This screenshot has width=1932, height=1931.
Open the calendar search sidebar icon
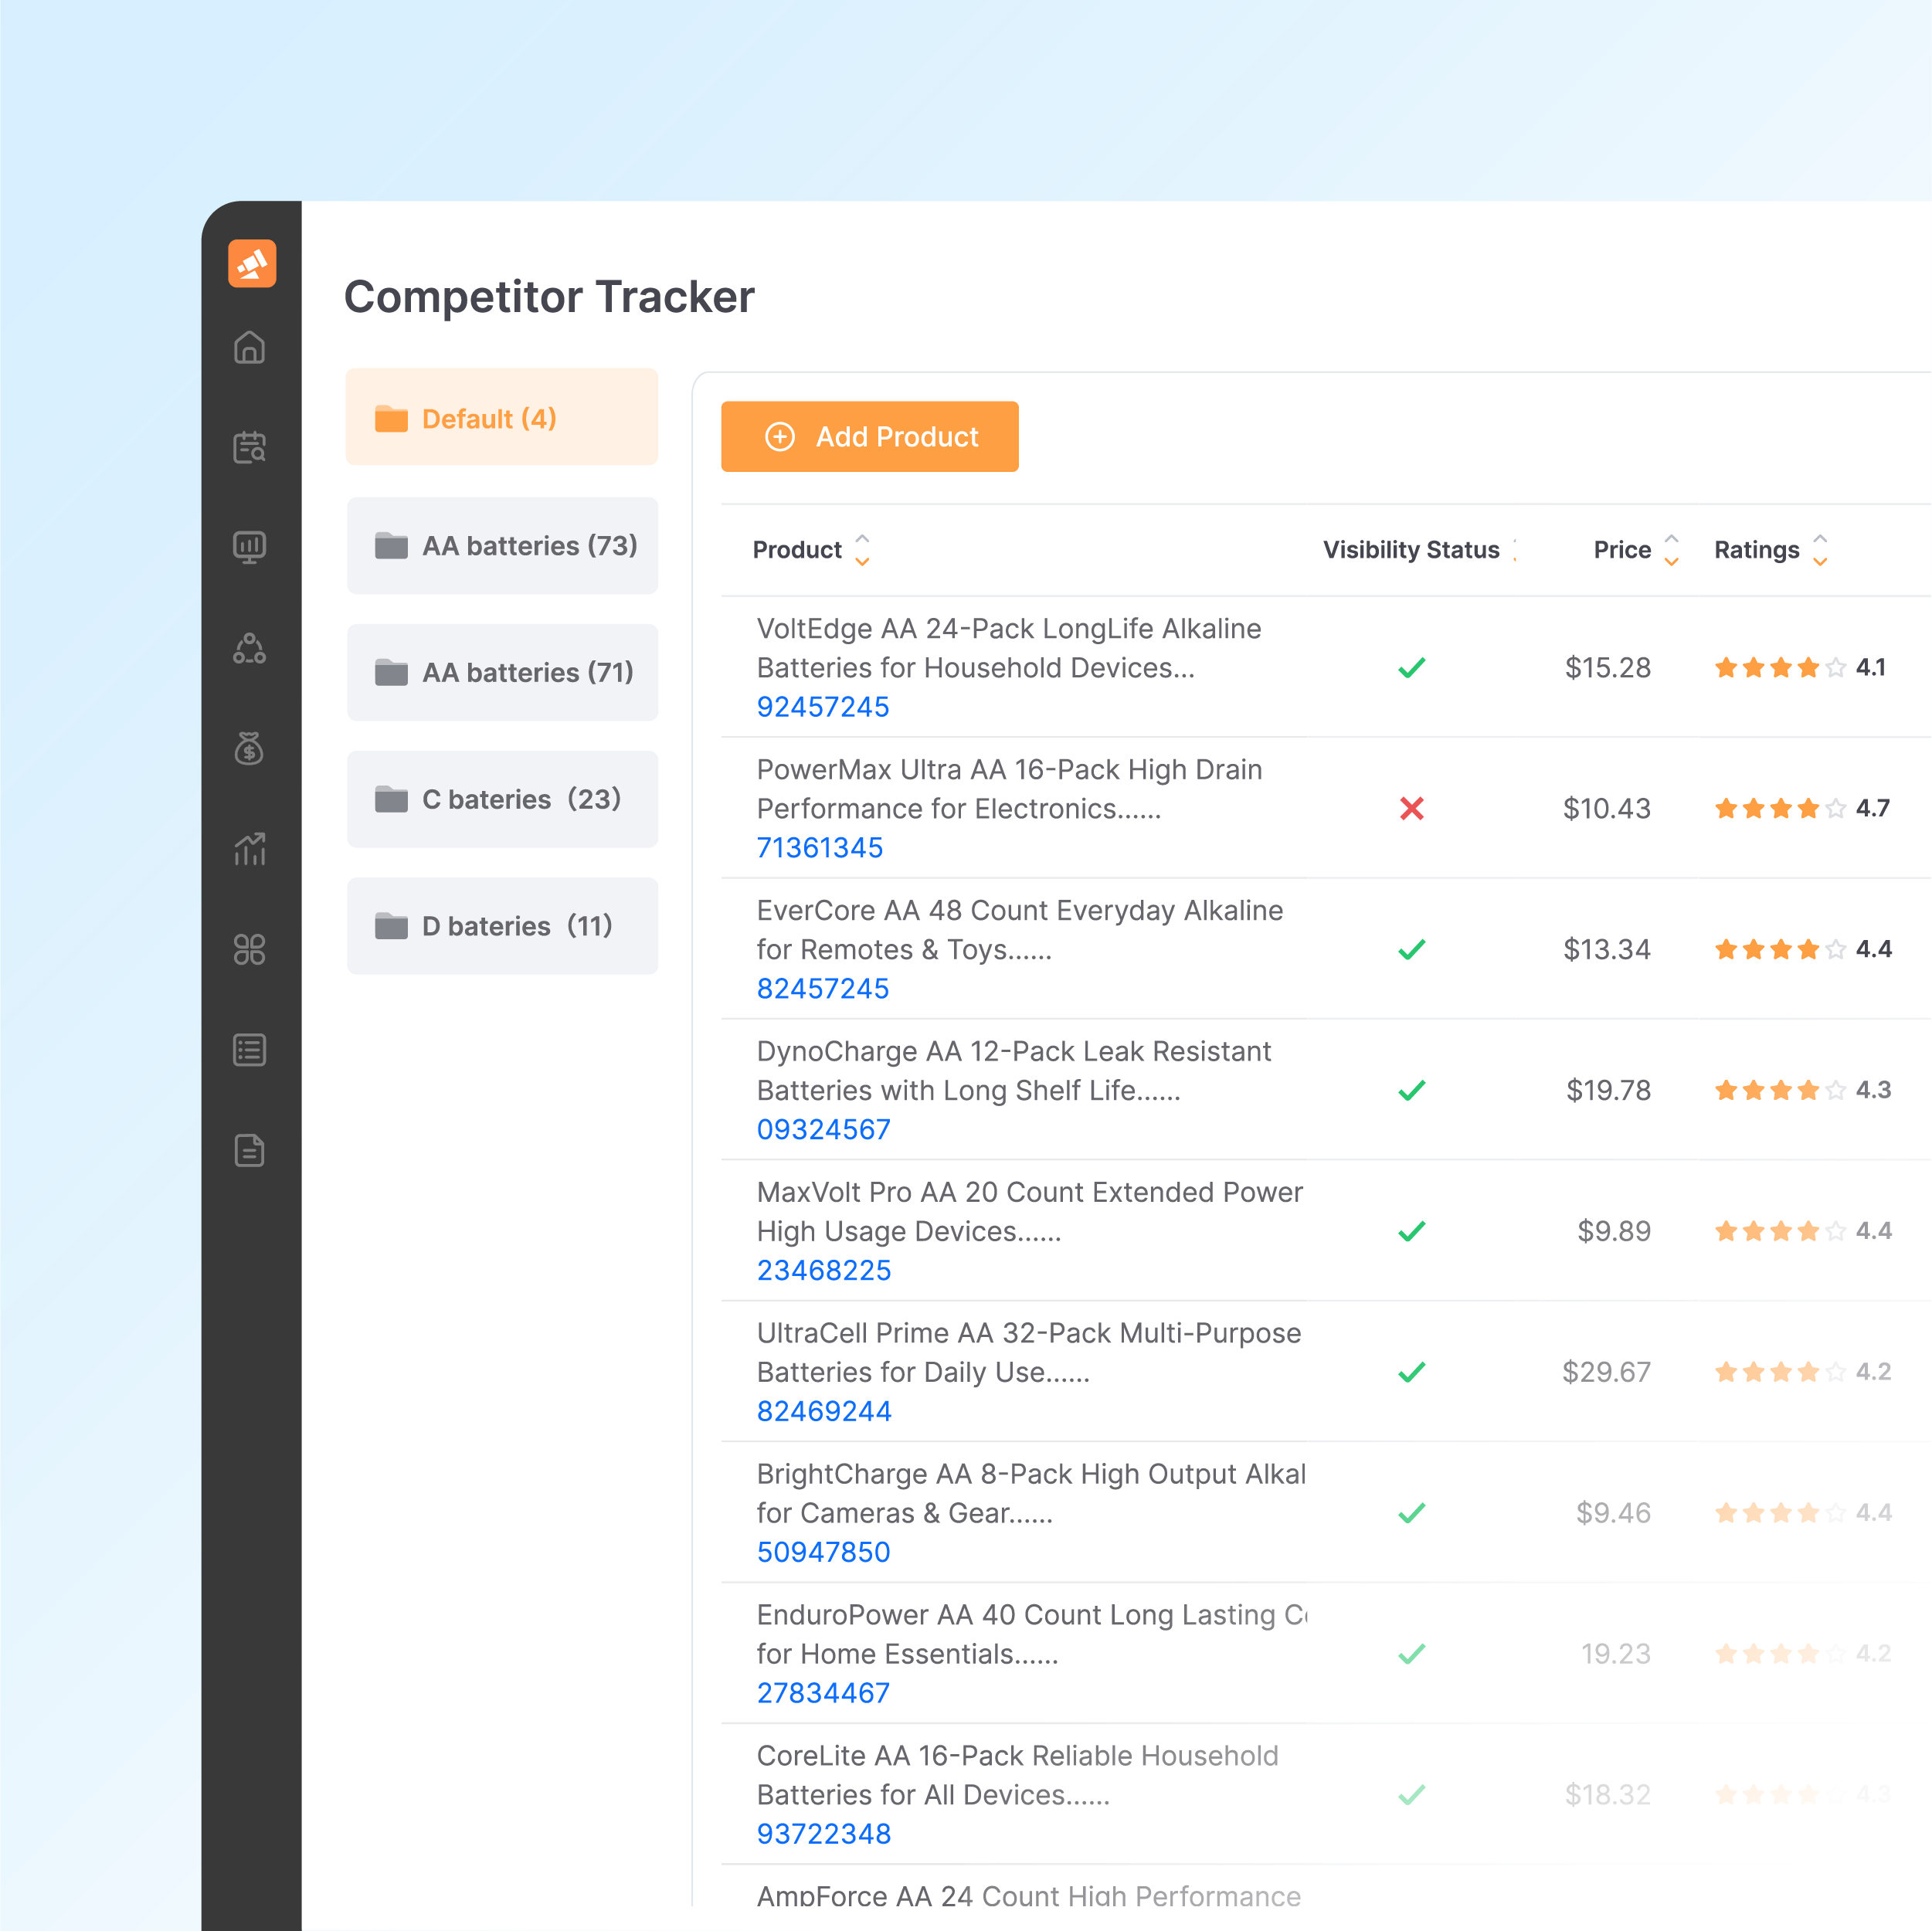(x=249, y=447)
